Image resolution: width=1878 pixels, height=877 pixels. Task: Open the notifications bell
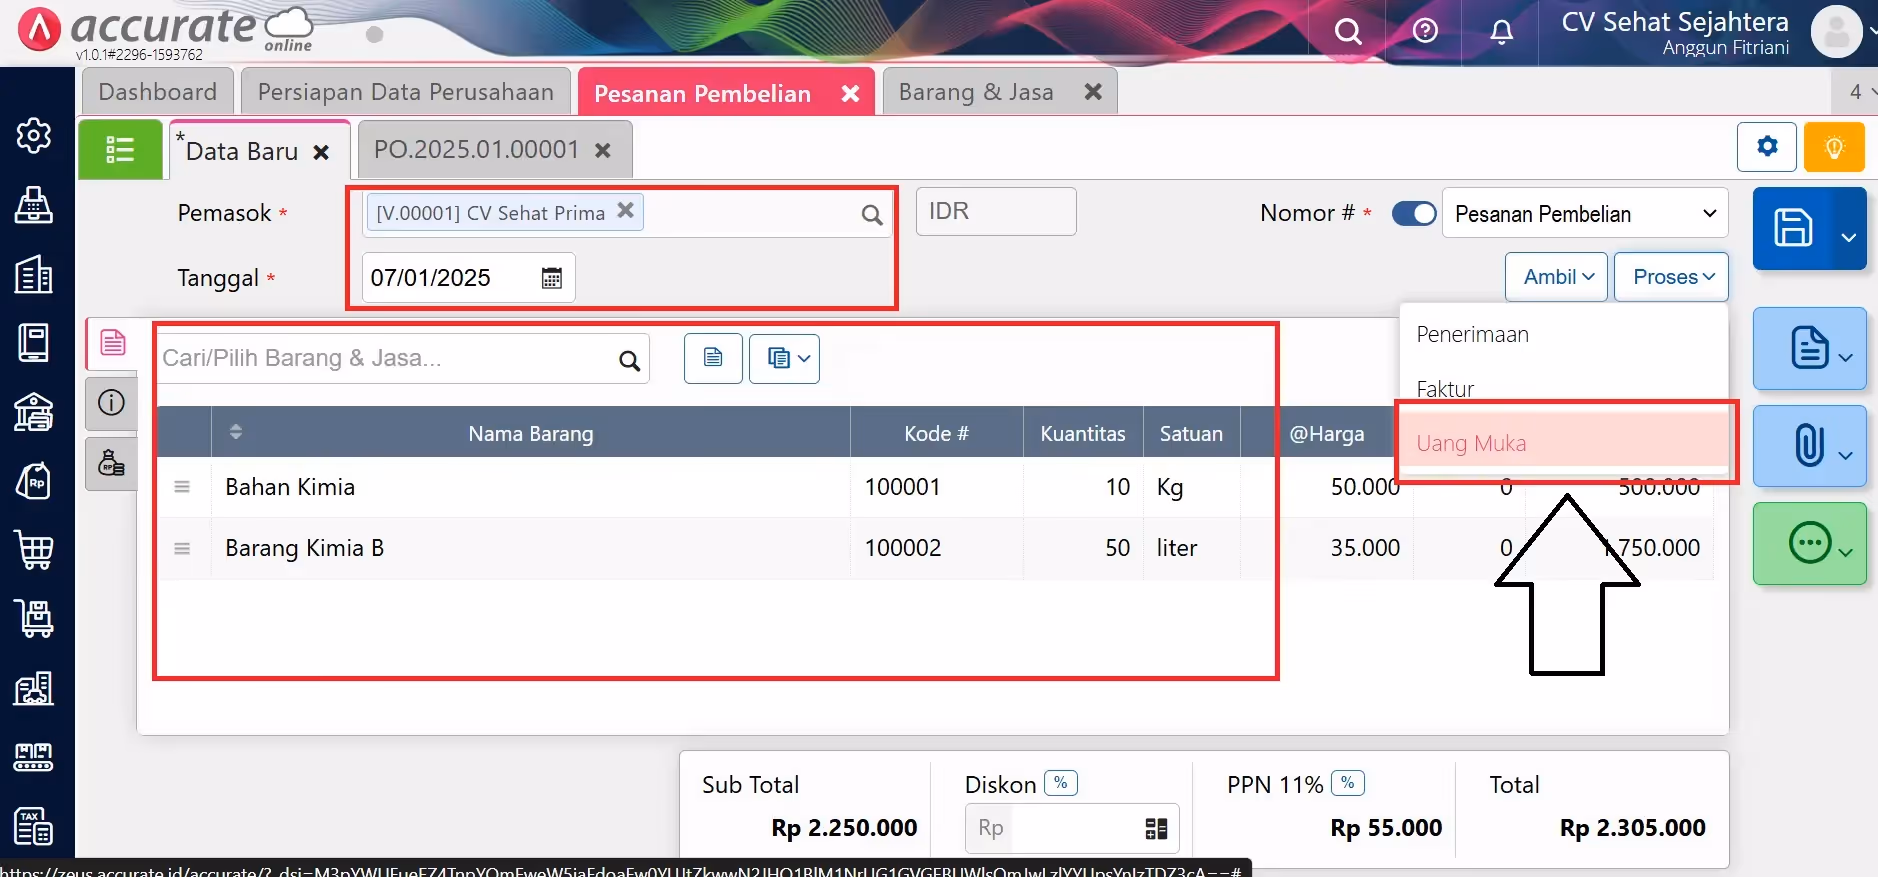[1501, 32]
